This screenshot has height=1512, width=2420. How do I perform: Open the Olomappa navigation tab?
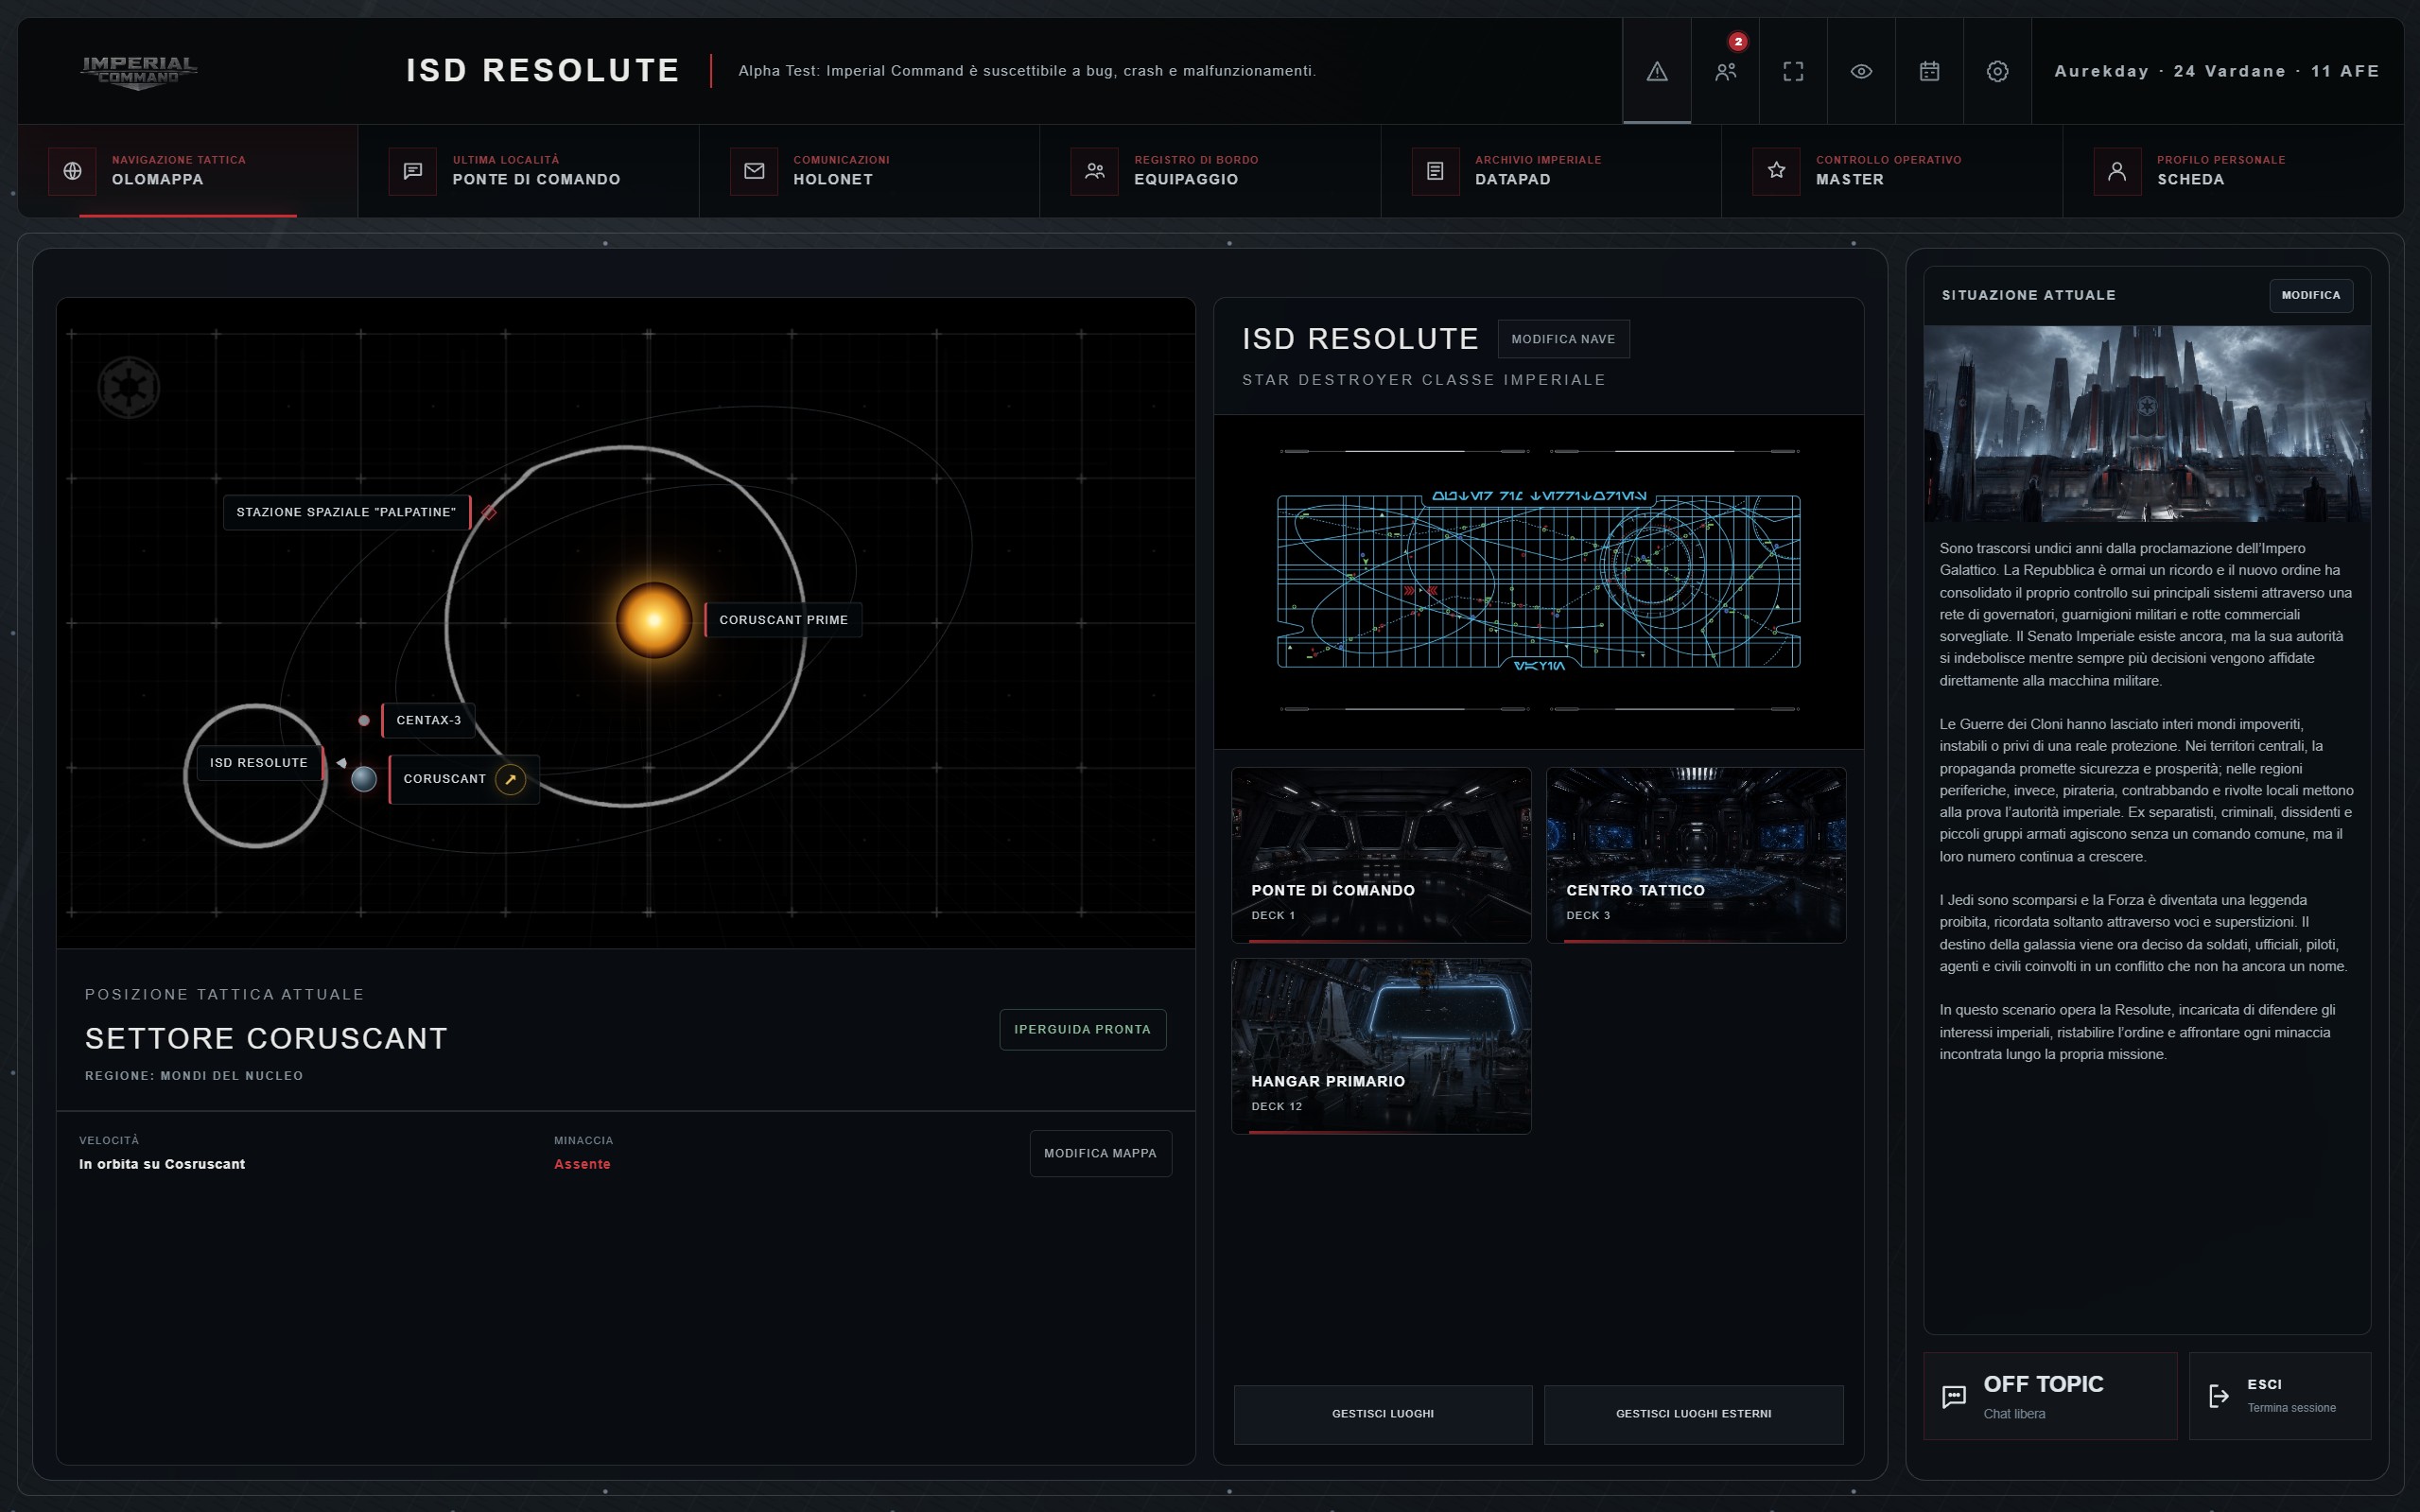(x=188, y=171)
